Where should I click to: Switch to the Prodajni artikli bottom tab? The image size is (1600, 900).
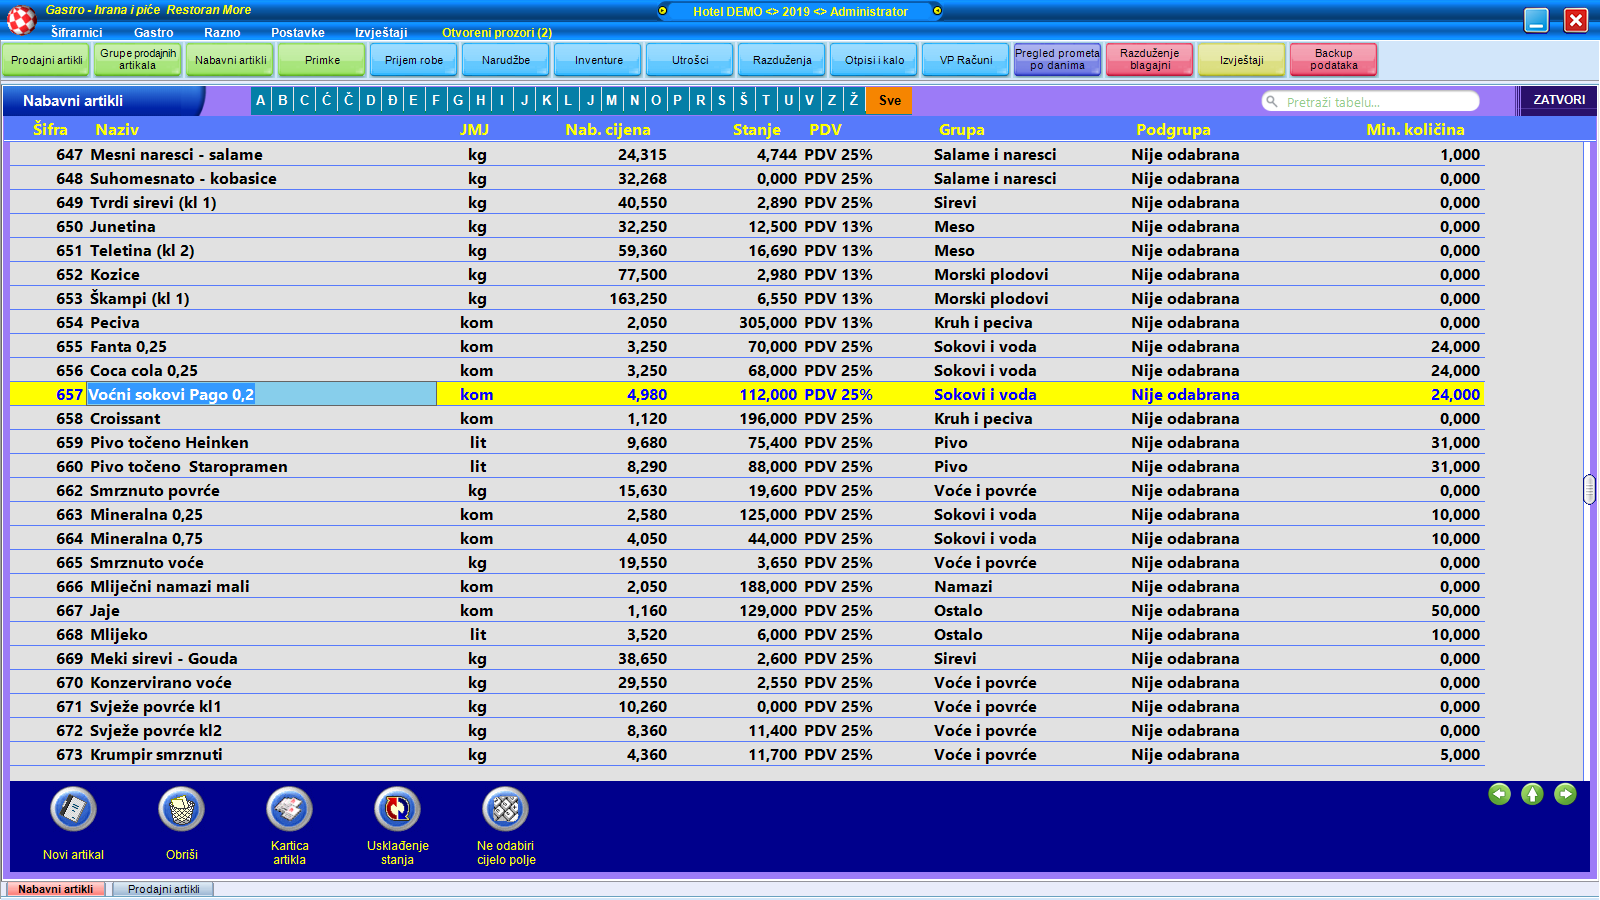click(163, 889)
